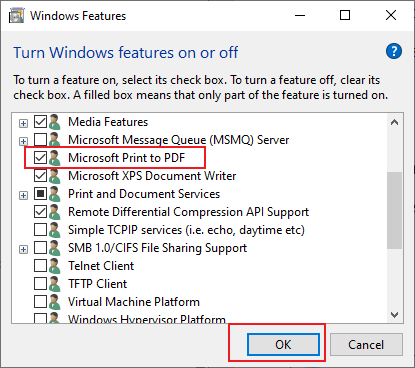
Task: Click the feature list scrollbar thumb
Action: [395, 210]
